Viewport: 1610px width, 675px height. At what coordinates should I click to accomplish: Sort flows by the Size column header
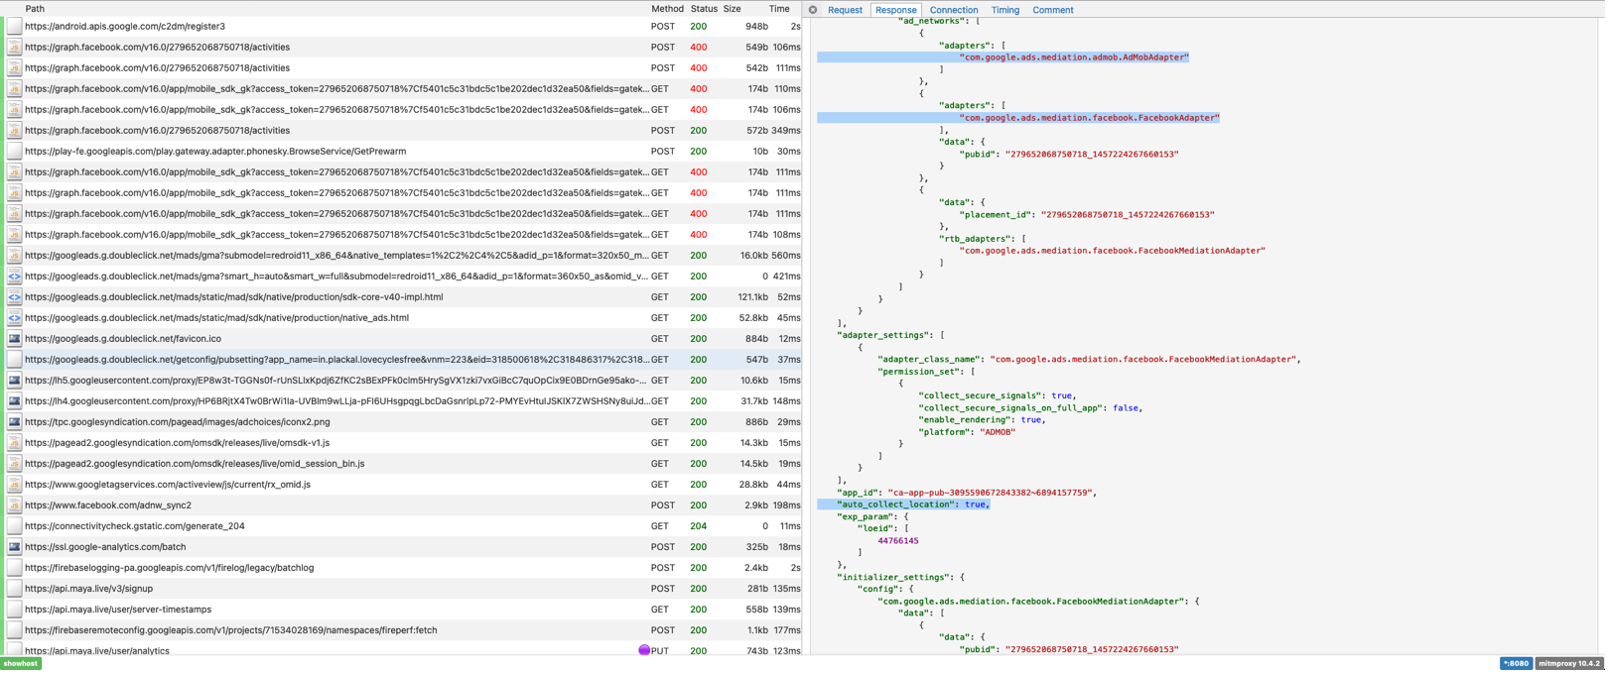732,9
